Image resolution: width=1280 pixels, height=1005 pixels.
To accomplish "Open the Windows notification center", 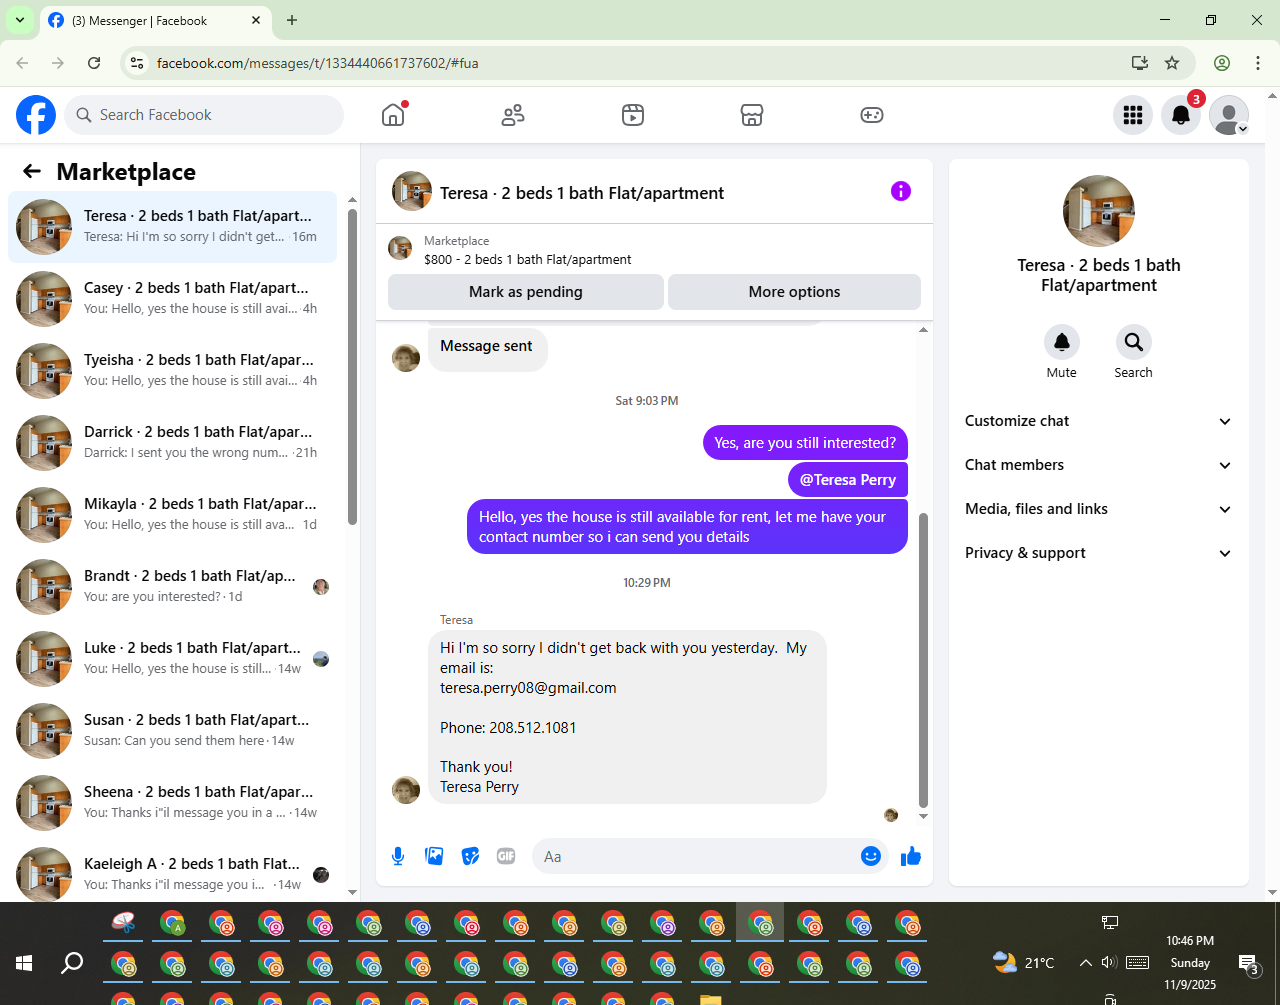I will tap(1248, 964).
